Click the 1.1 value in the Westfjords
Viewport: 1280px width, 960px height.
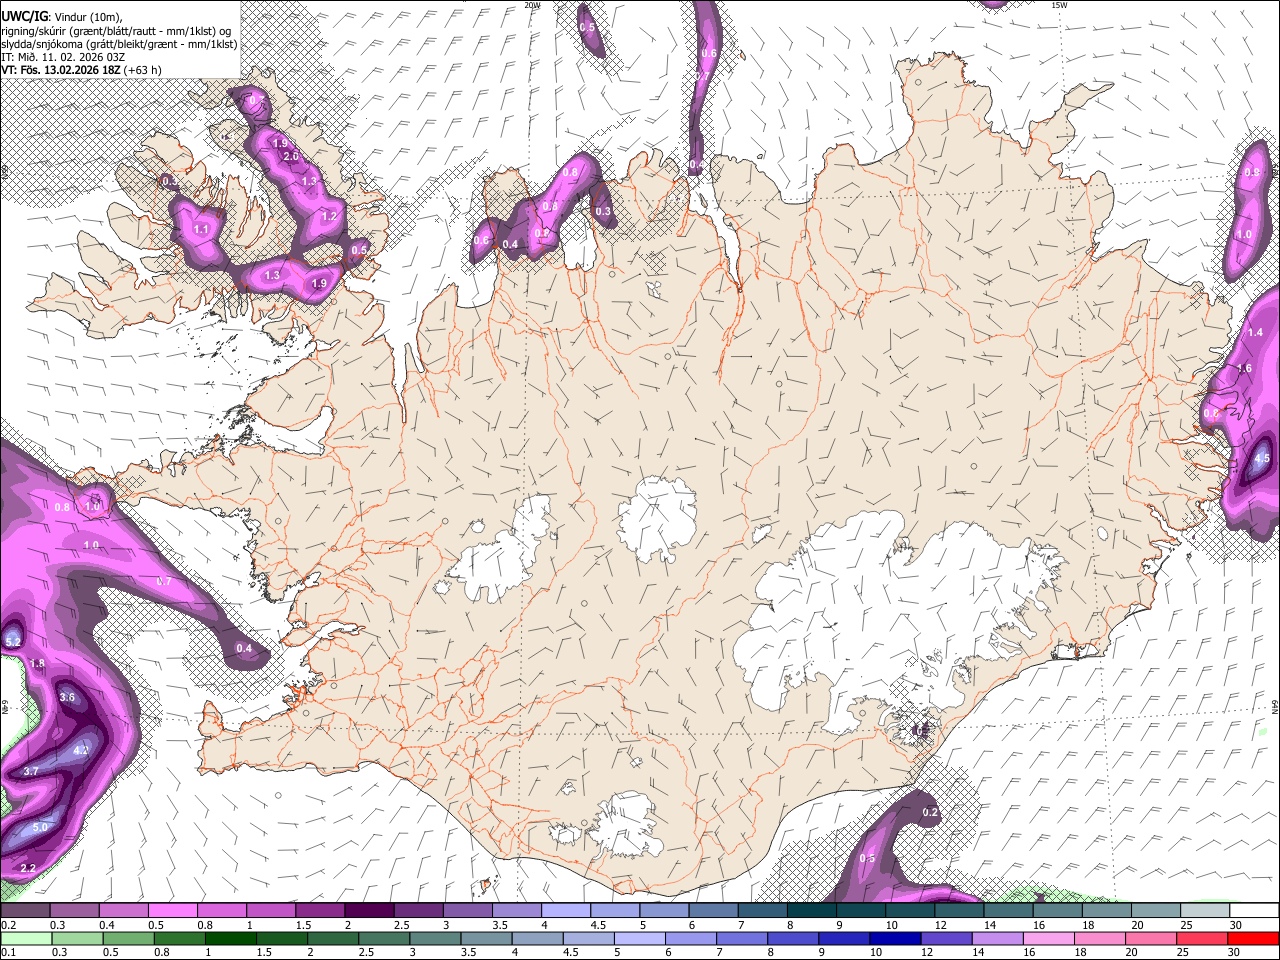pyautogui.click(x=201, y=229)
